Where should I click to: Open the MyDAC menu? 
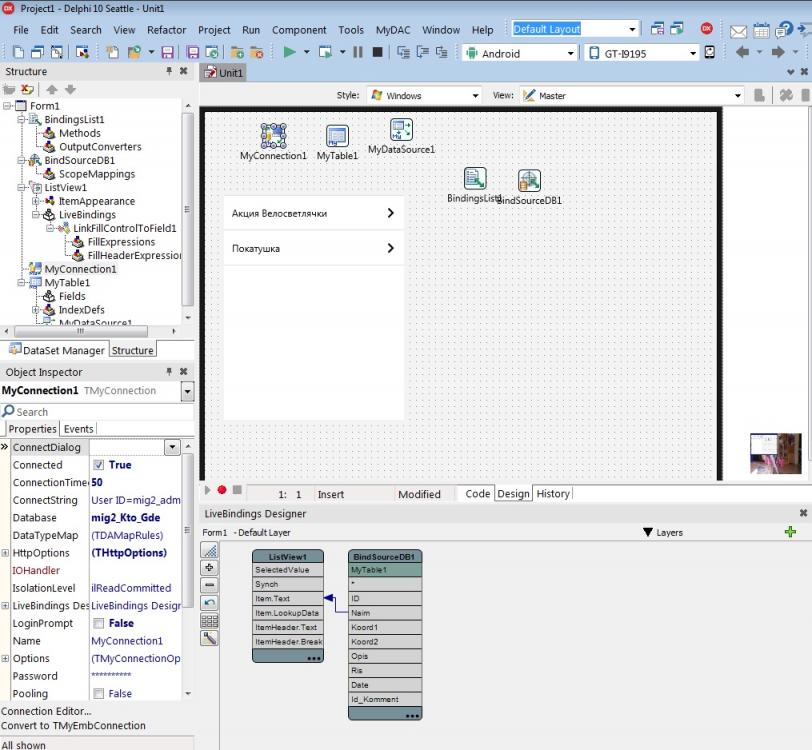(393, 30)
